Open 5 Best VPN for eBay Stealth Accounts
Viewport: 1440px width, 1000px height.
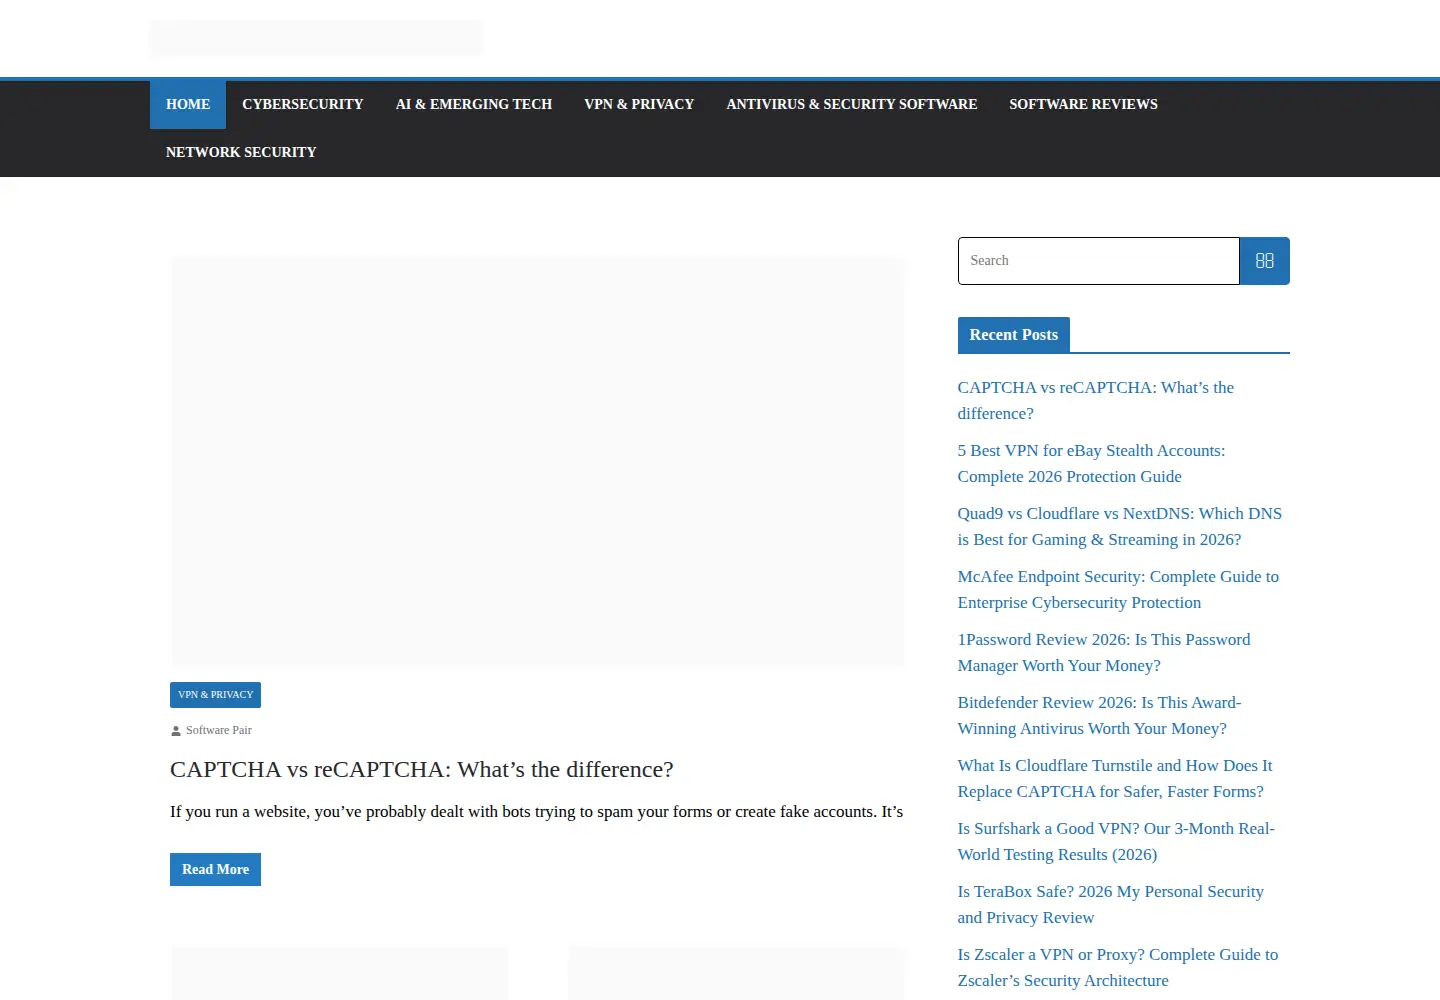(1091, 463)
